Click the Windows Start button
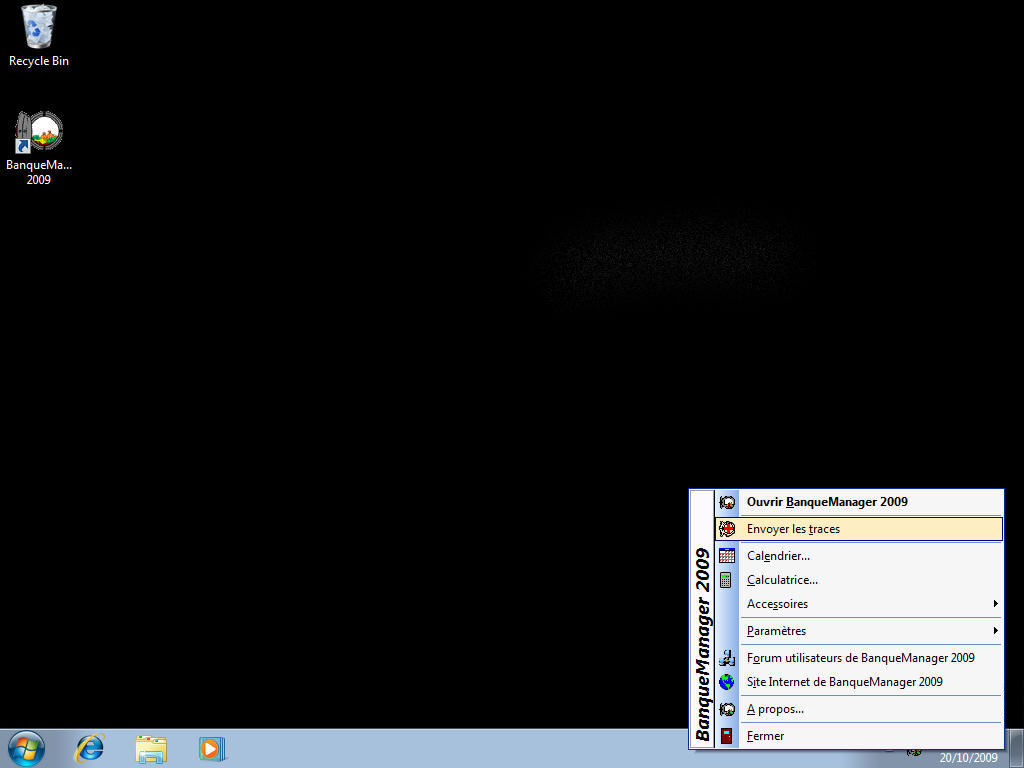The height and width of the screenshot is (768, 1024). tap(26, 748)
